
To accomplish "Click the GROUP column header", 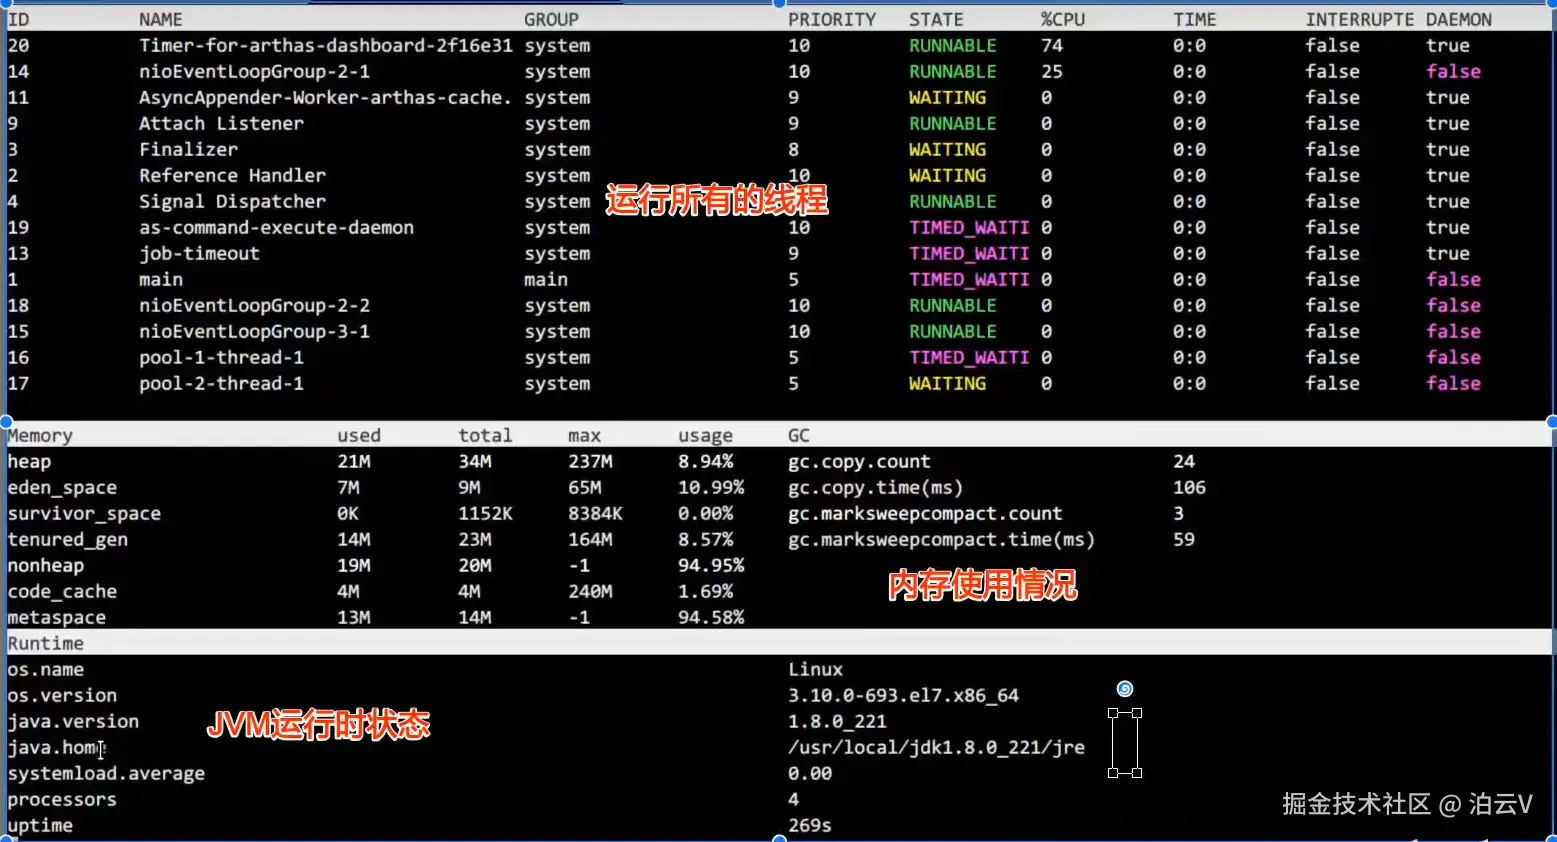I will pos(551,19).
